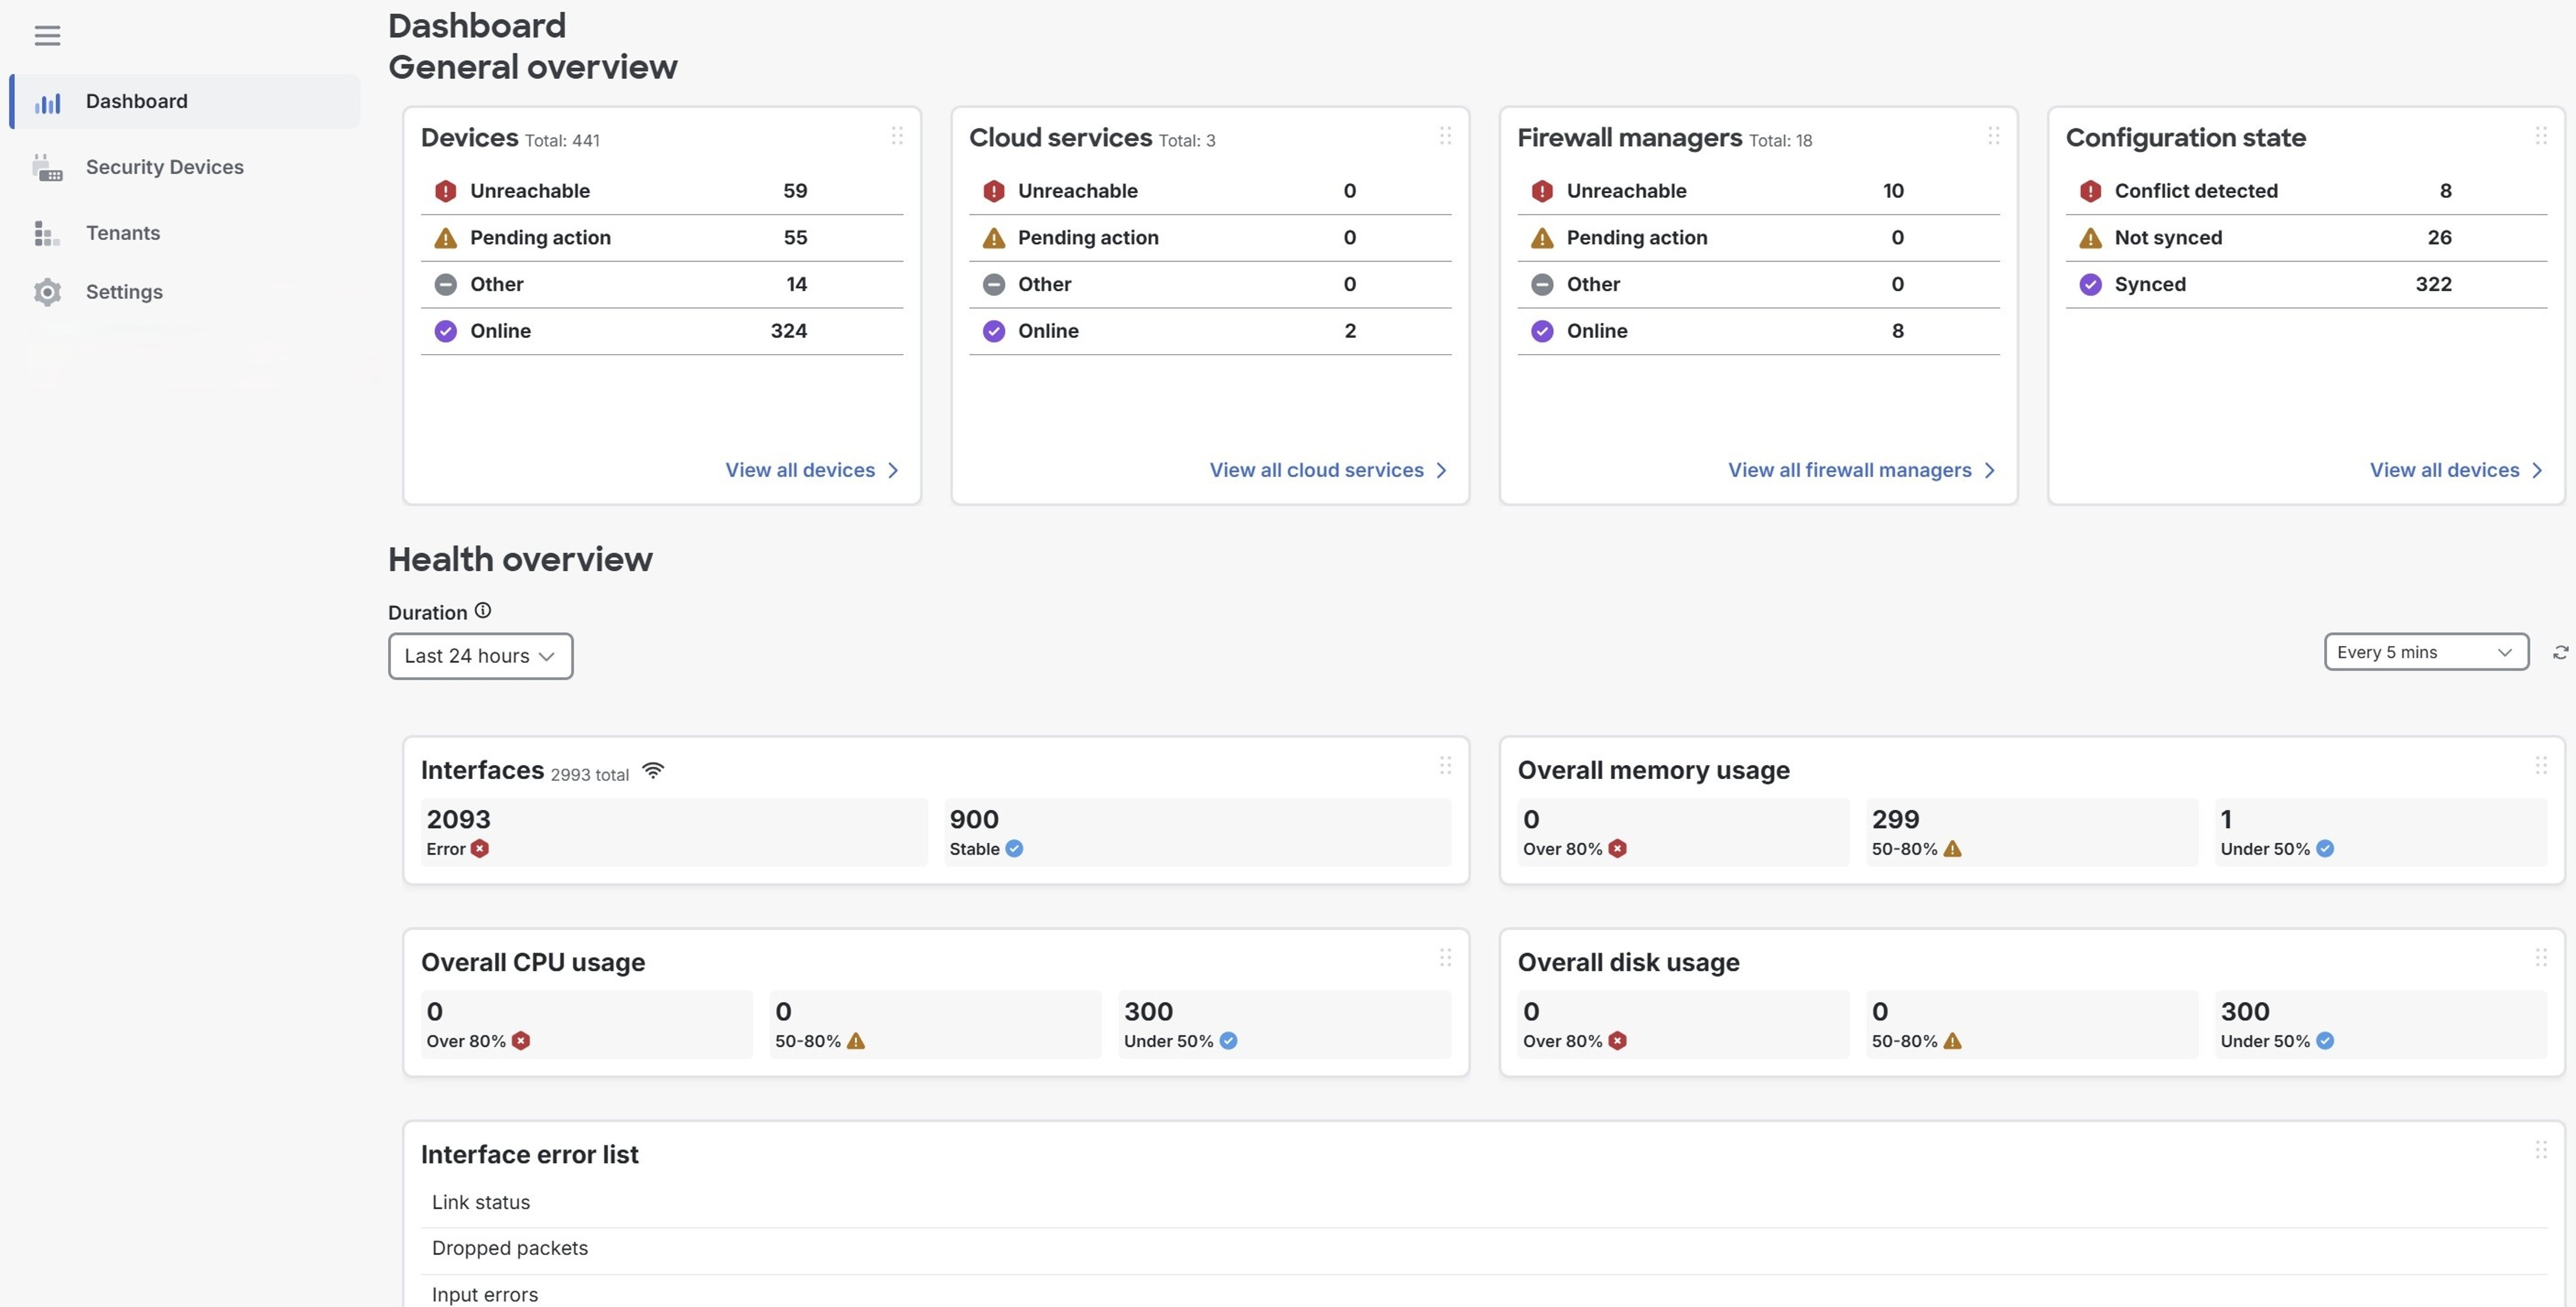Switch to the Dashboard sidebar item

136,100
